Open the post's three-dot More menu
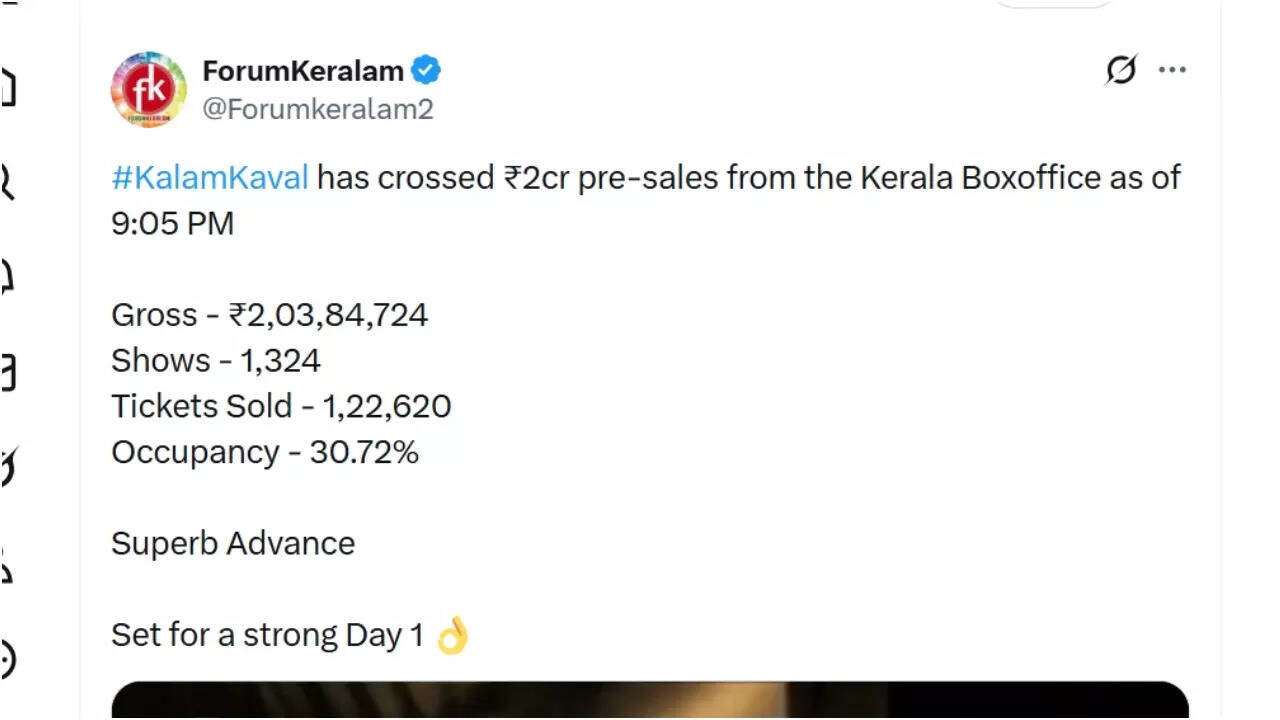1280x720 pixels. [1172, 70]
